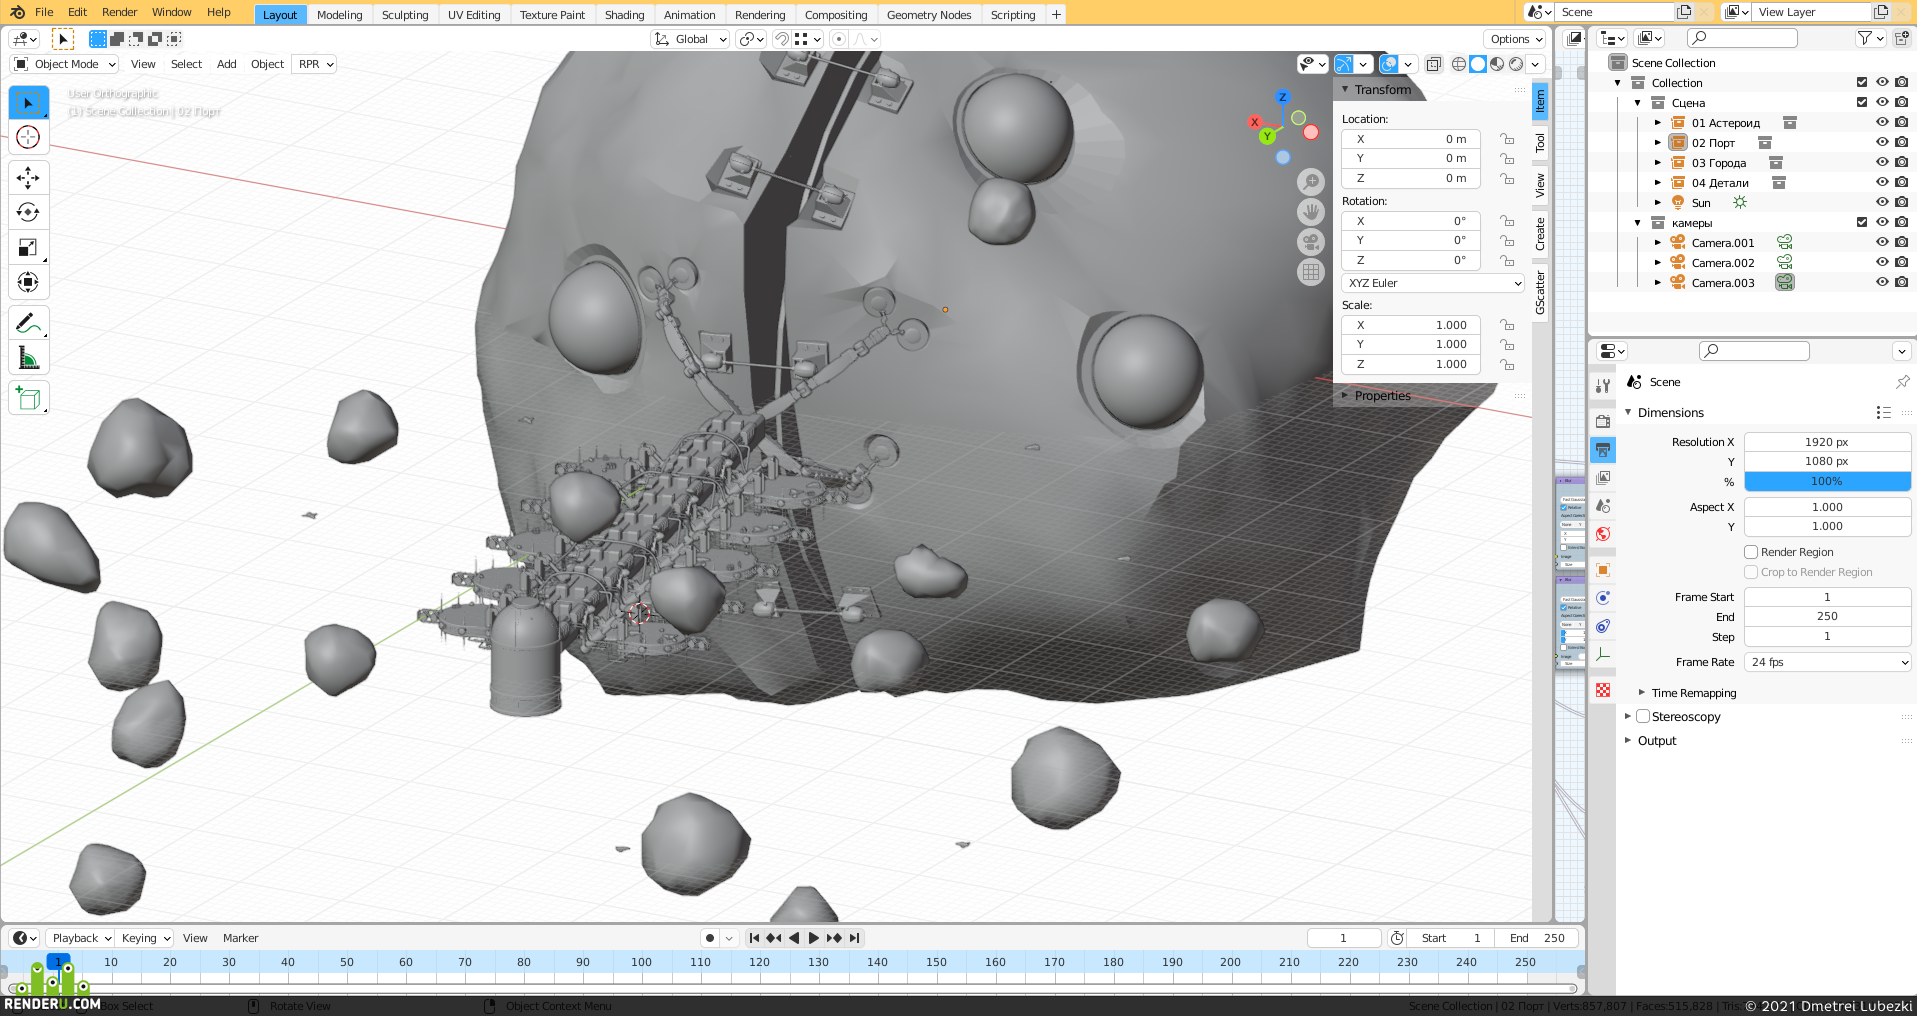The width and height of the screenshot is (1917, 1016).
Task: Select the Rotate tool
Action: point(28,212)
